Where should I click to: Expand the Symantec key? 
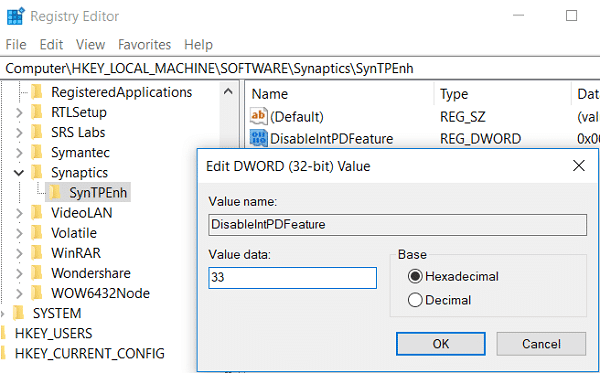[x=19, y=153]
